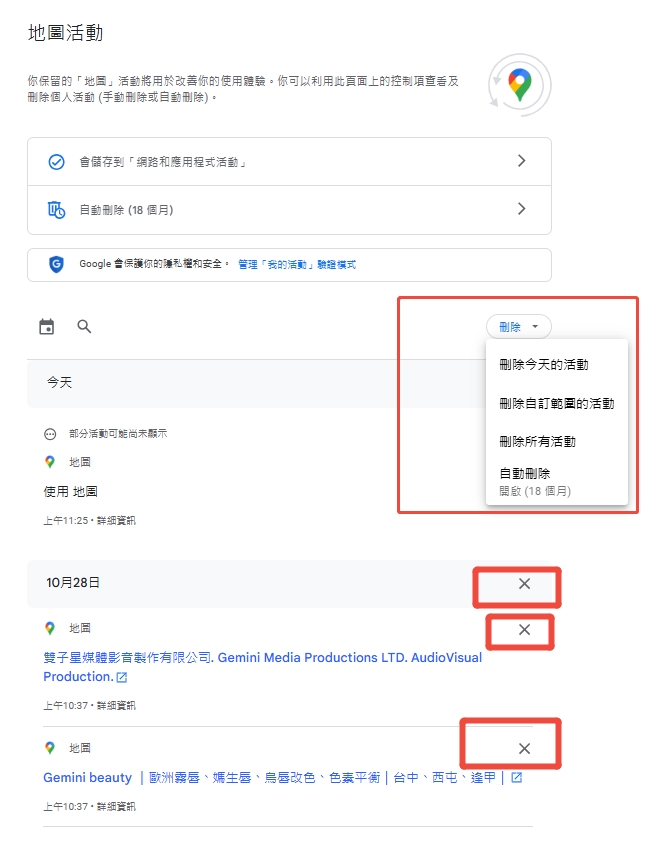The image size is (654, 841).
Task: Open 詳細資訊 under 雙子星媒體 entry
Action: 116,705
